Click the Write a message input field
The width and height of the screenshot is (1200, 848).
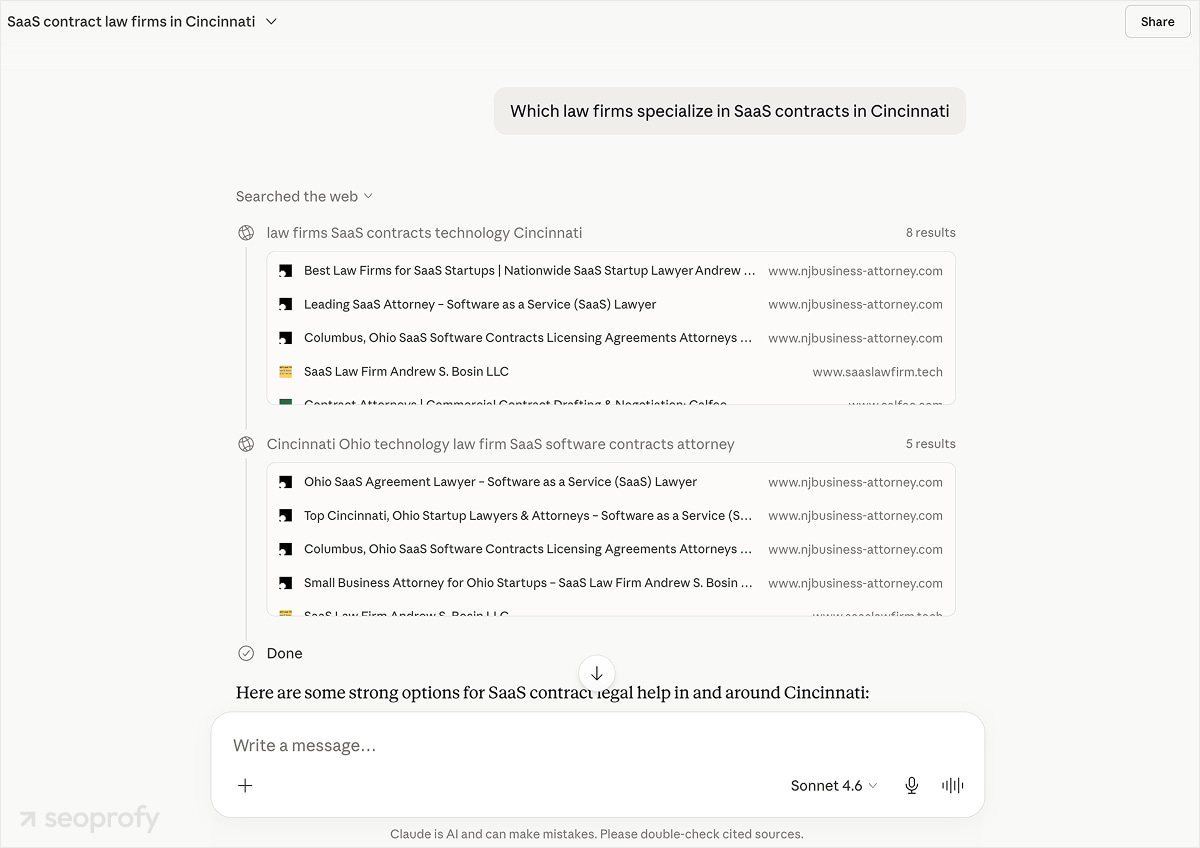click(x=597, y=745)
